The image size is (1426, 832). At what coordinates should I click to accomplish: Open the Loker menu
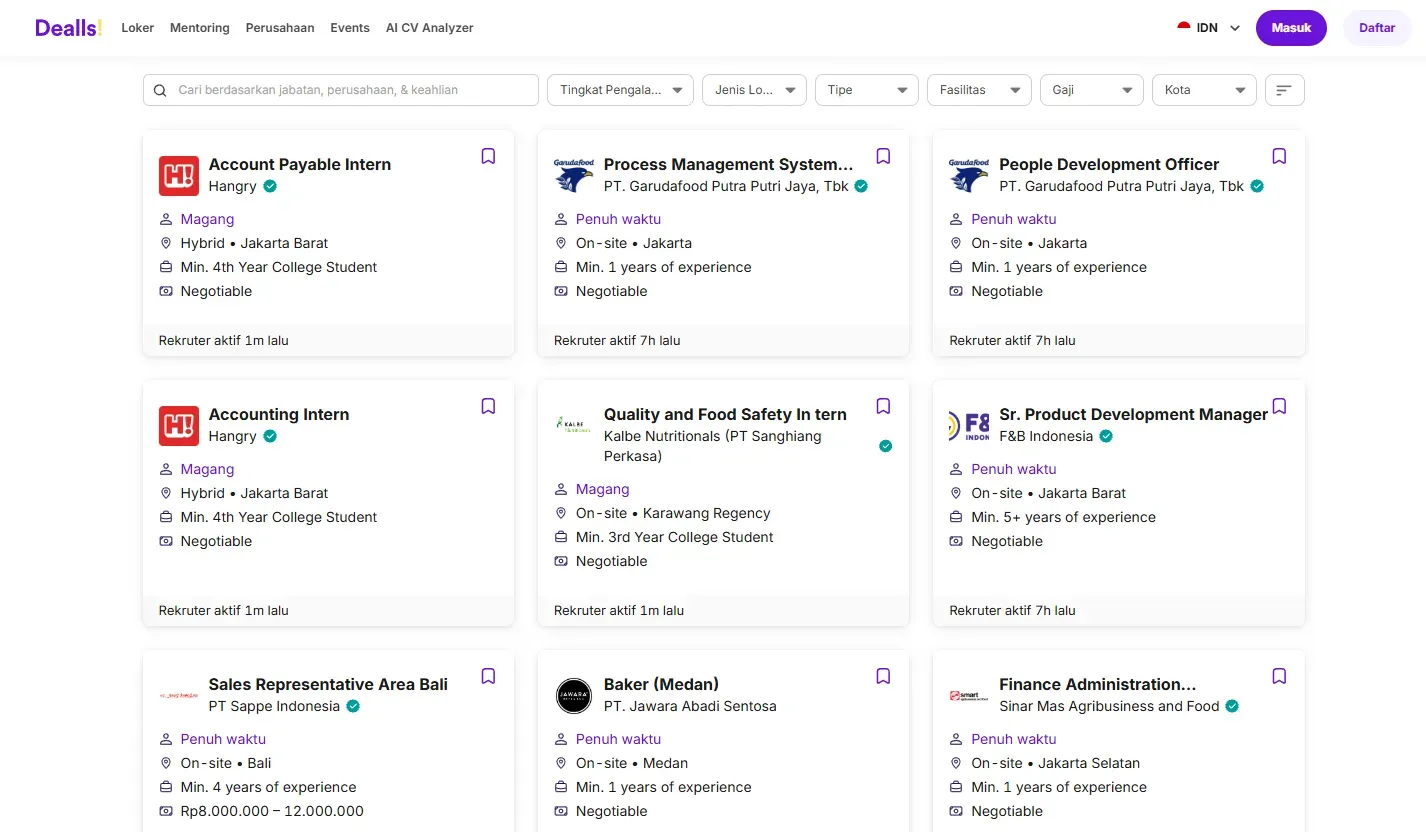click(x=138, y=28)
